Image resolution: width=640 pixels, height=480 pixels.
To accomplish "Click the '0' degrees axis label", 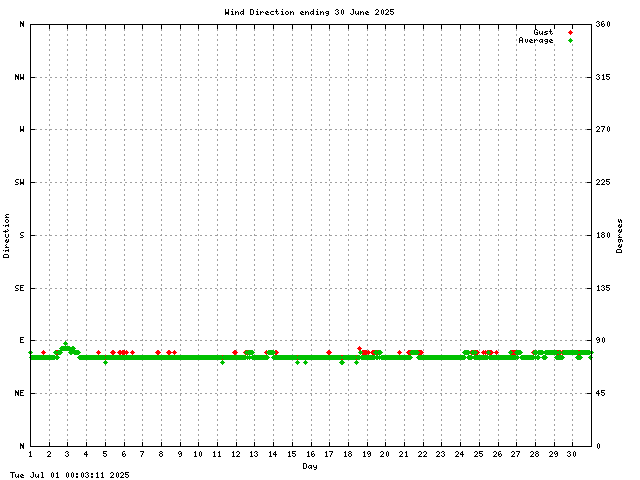I will click(x=598, y=446).
